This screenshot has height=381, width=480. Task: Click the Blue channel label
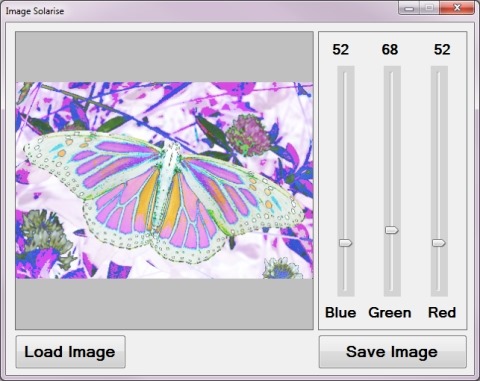tap(340, 313)
